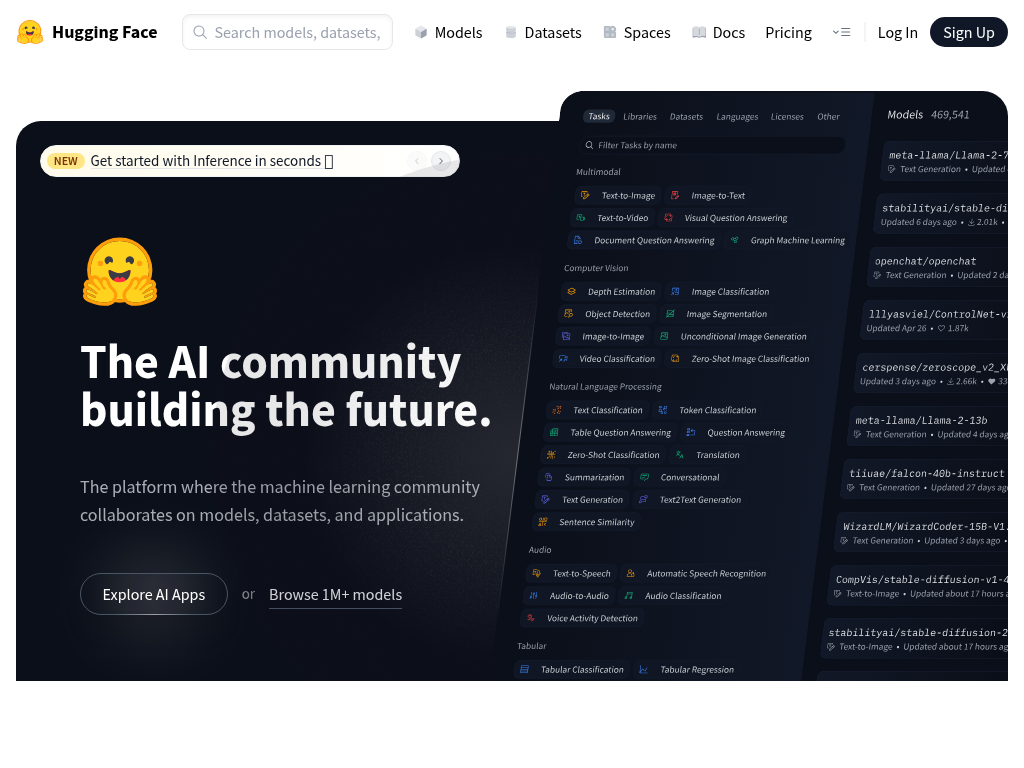
Task: Open the CompVis/stable-diffusion model card
Action: click(x=920, y=586)
